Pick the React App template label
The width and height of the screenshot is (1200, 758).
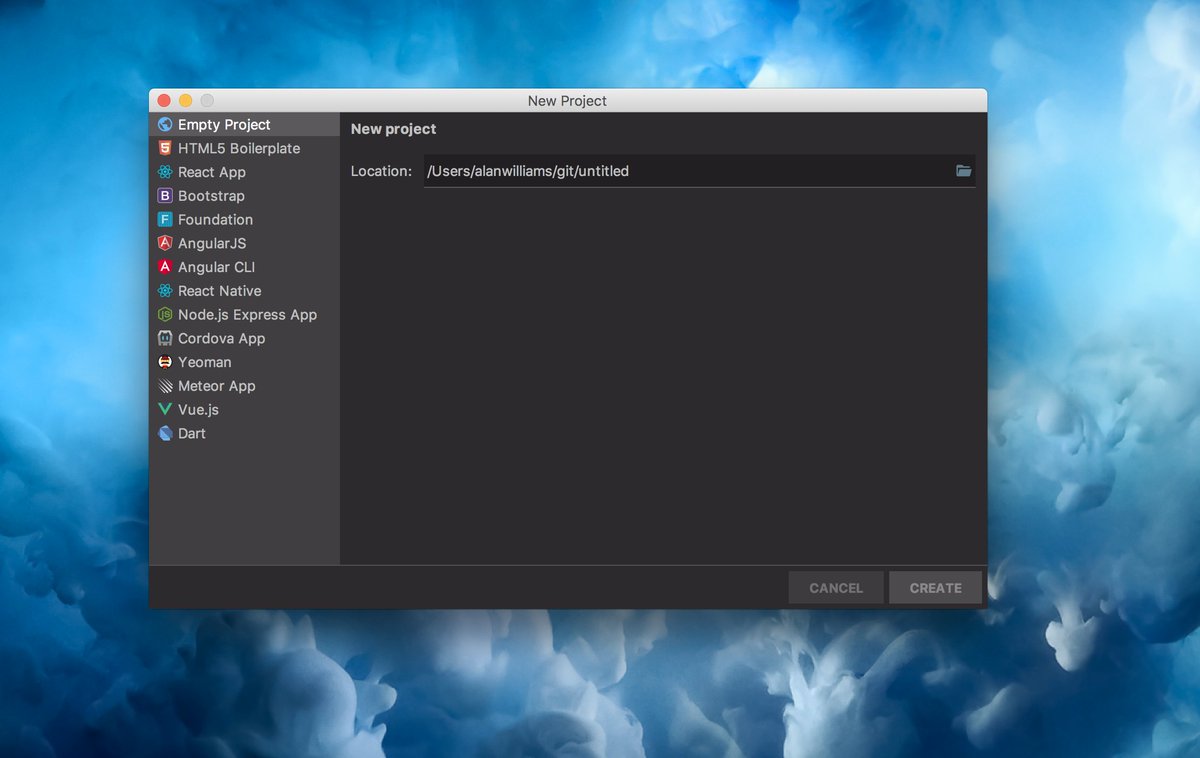(212, 172)
